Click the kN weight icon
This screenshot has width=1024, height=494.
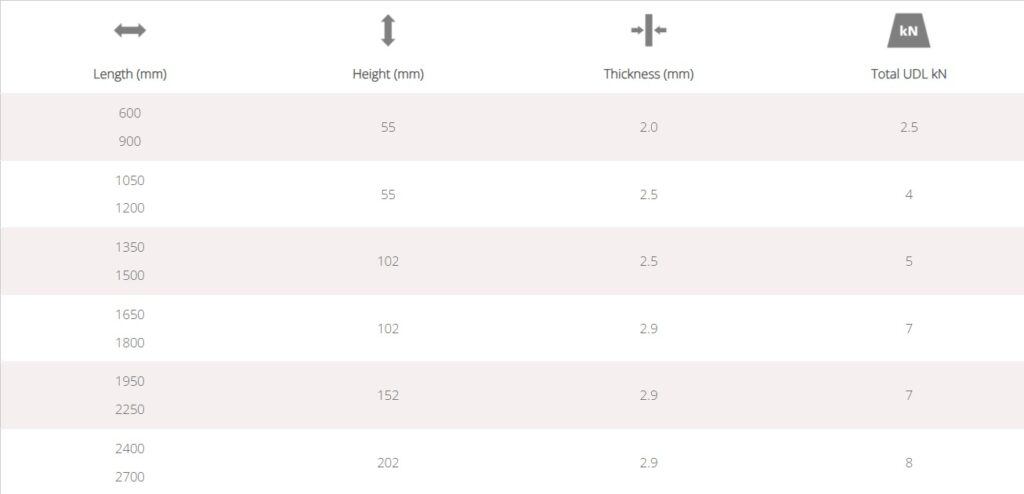(x=908, y=32)
